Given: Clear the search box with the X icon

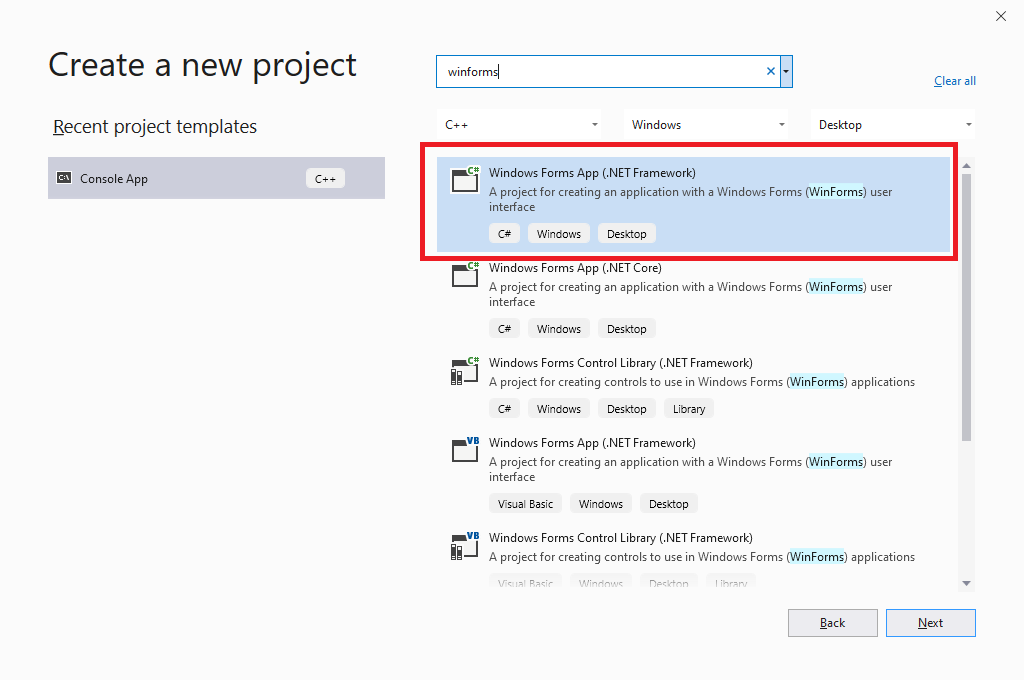Looking at the screenshot, I should (771, 71).
